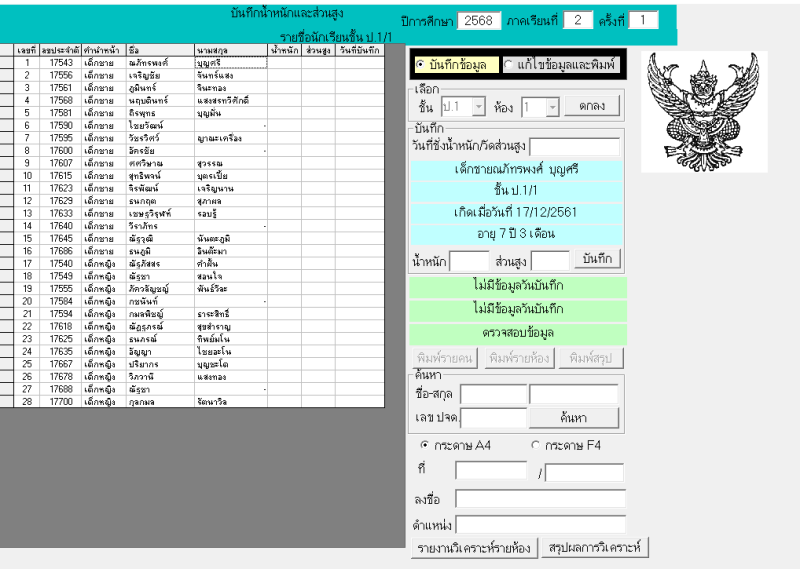Choose กระดาษ A4 paper size
Viewport: 800px width, 569px height.
click(426, 444)
